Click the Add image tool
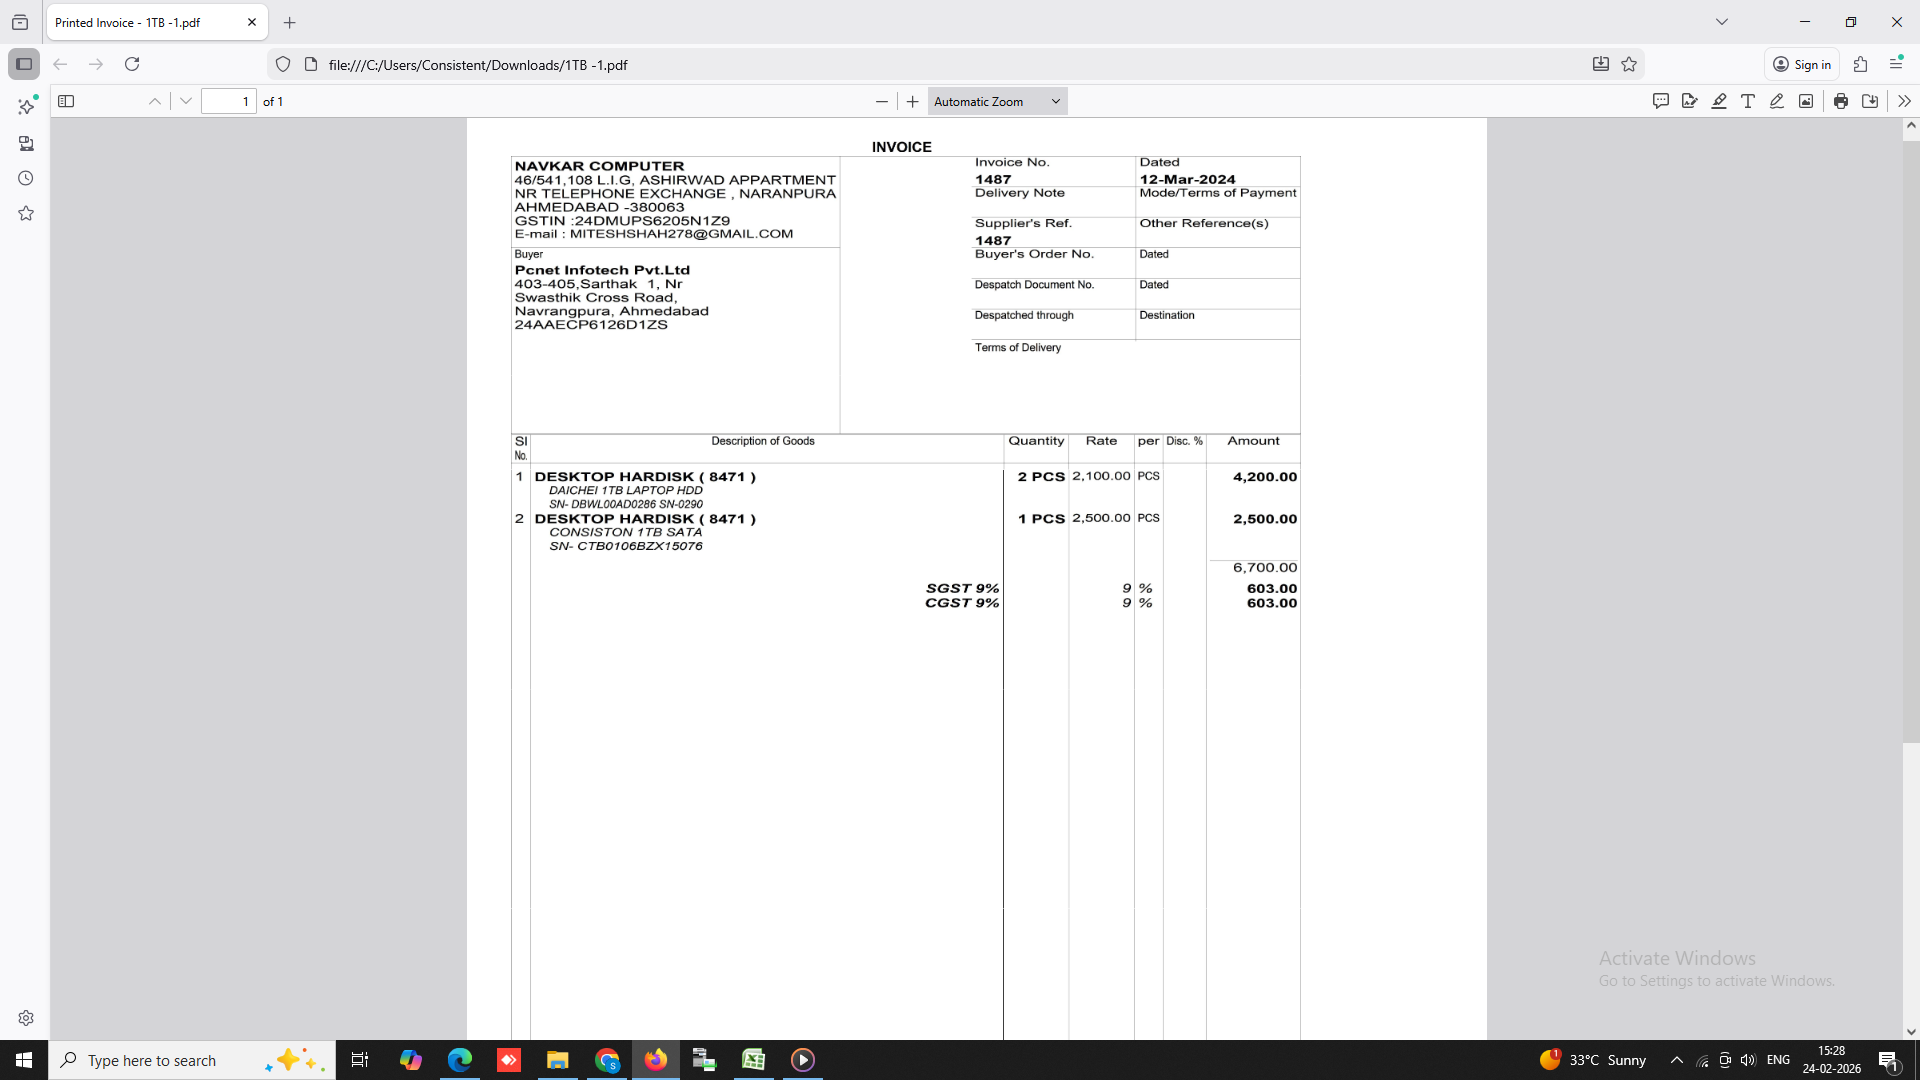1920x1080 pixels. [x=1806, y=101]
